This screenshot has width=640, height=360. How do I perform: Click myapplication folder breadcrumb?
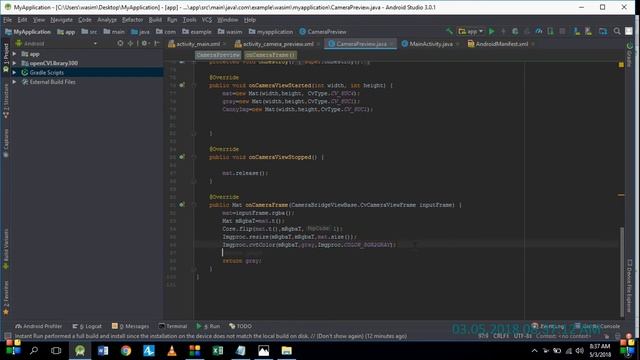[x=271, y=32]
